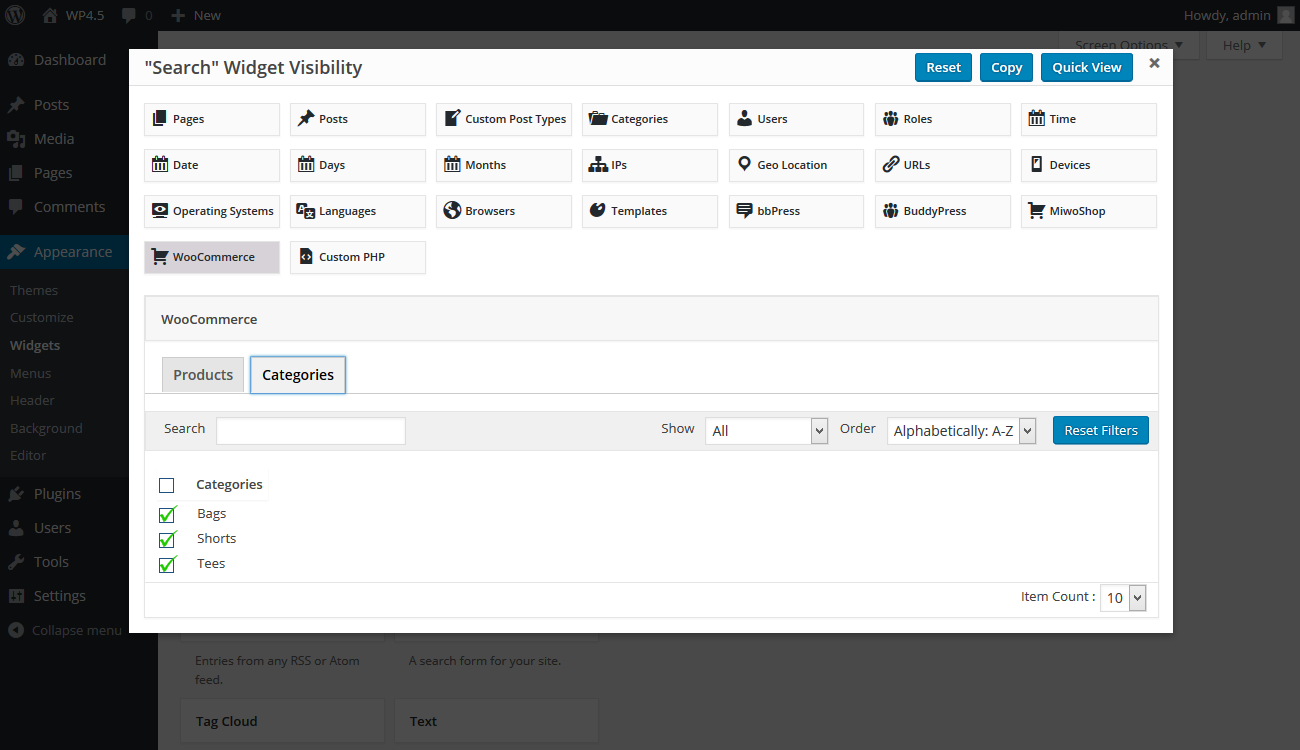Open the Pages visibility option
Screen dimensions: 1300x750
click(x=212, y=119)
